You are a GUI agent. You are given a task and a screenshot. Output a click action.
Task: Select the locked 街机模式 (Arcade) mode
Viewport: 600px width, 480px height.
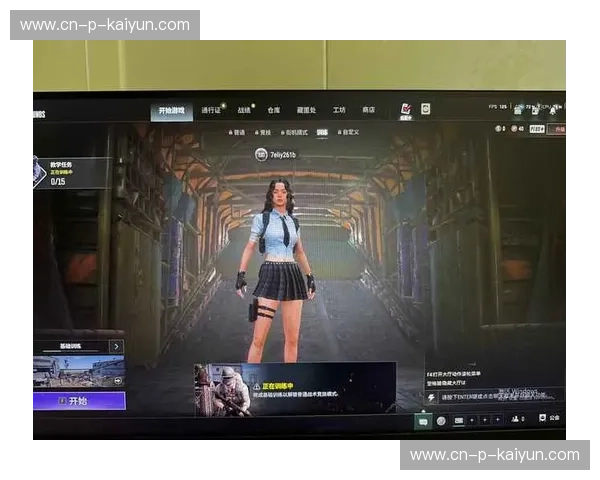pos(294,132)
